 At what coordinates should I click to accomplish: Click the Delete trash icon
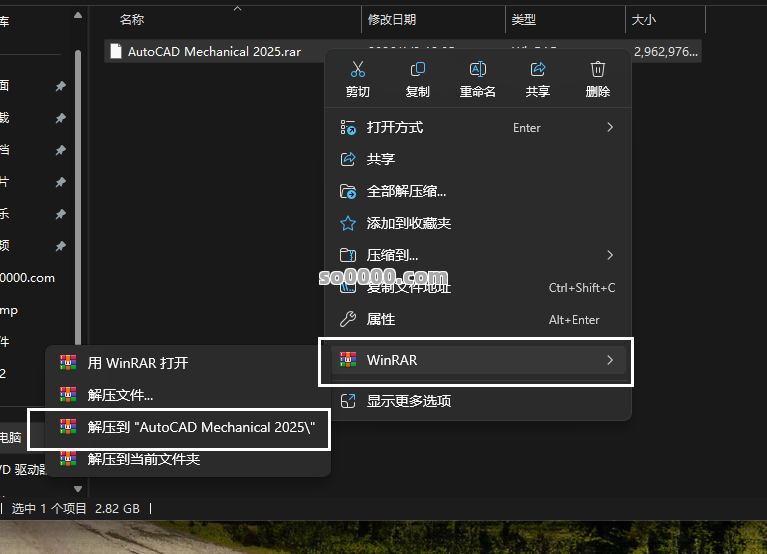point(597,69)
